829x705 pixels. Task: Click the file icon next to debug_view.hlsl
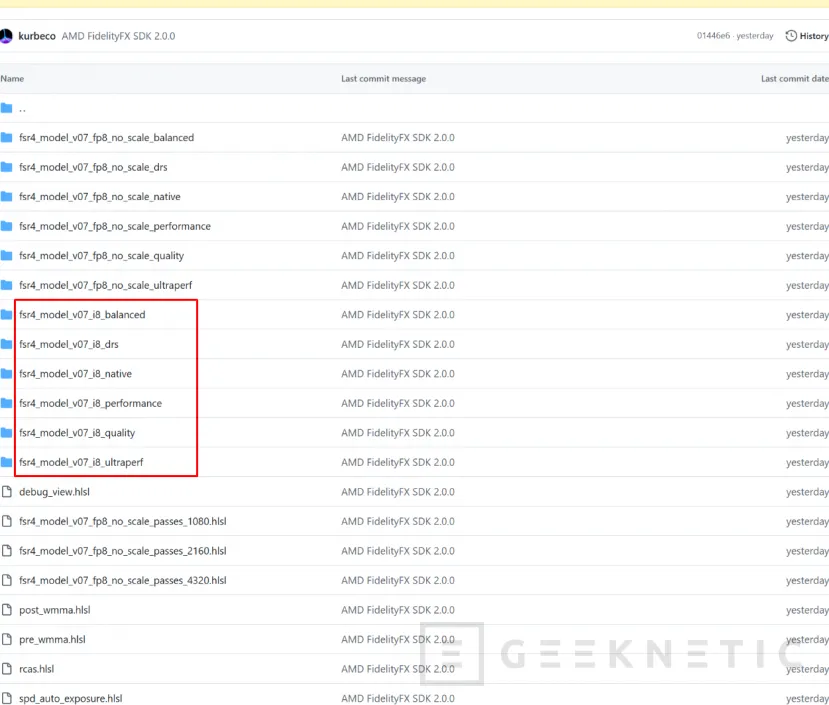pos(7,492)
